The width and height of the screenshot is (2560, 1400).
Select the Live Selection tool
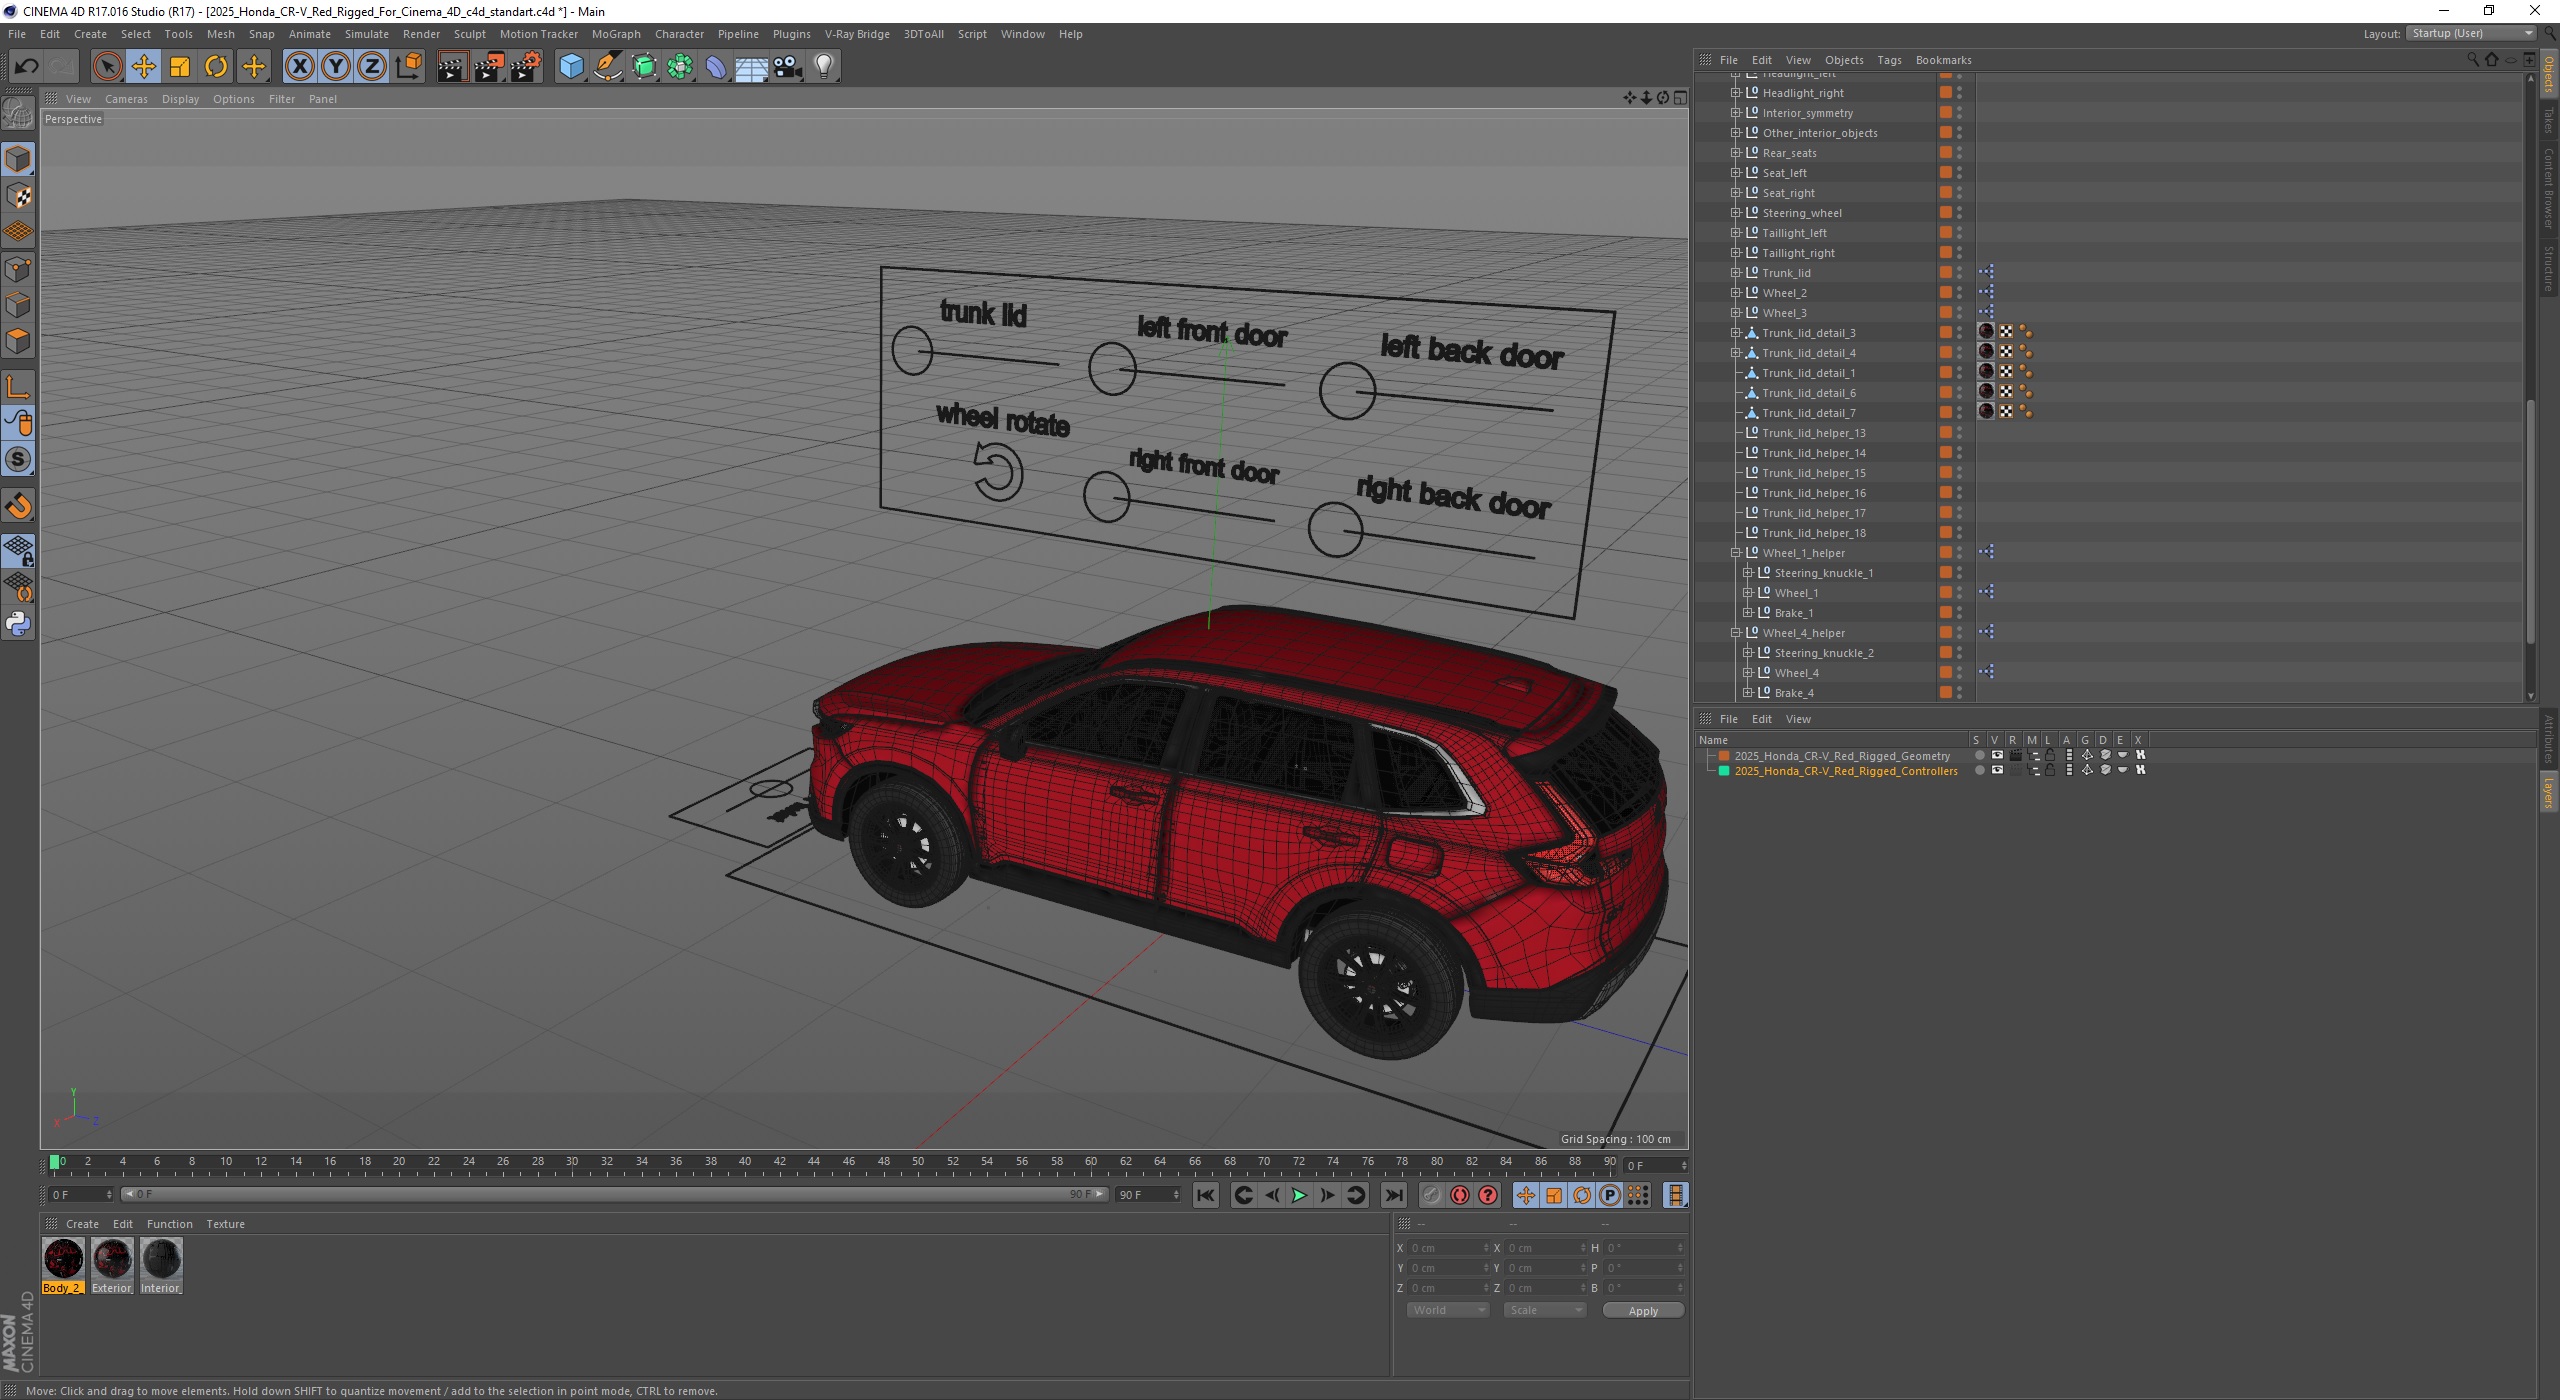coord(107,67)
